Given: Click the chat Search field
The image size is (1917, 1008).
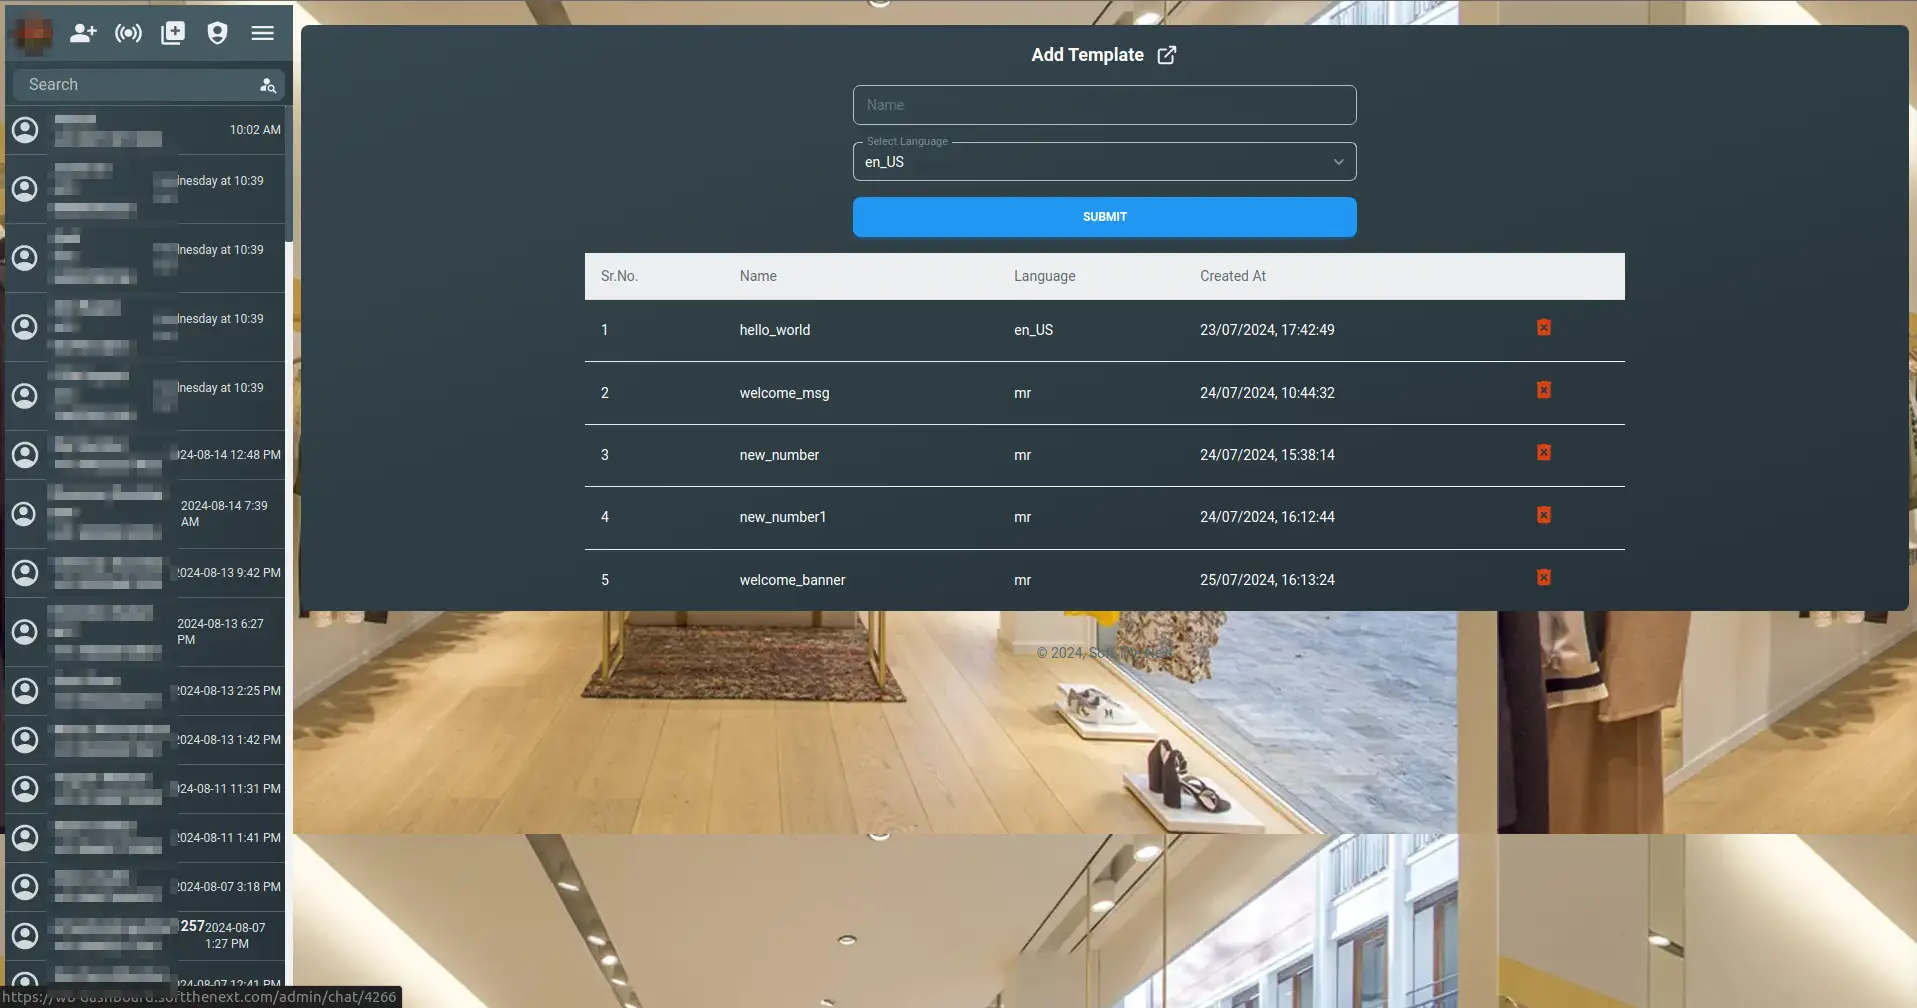Looking at the screenshot, I should coord(135,85).
